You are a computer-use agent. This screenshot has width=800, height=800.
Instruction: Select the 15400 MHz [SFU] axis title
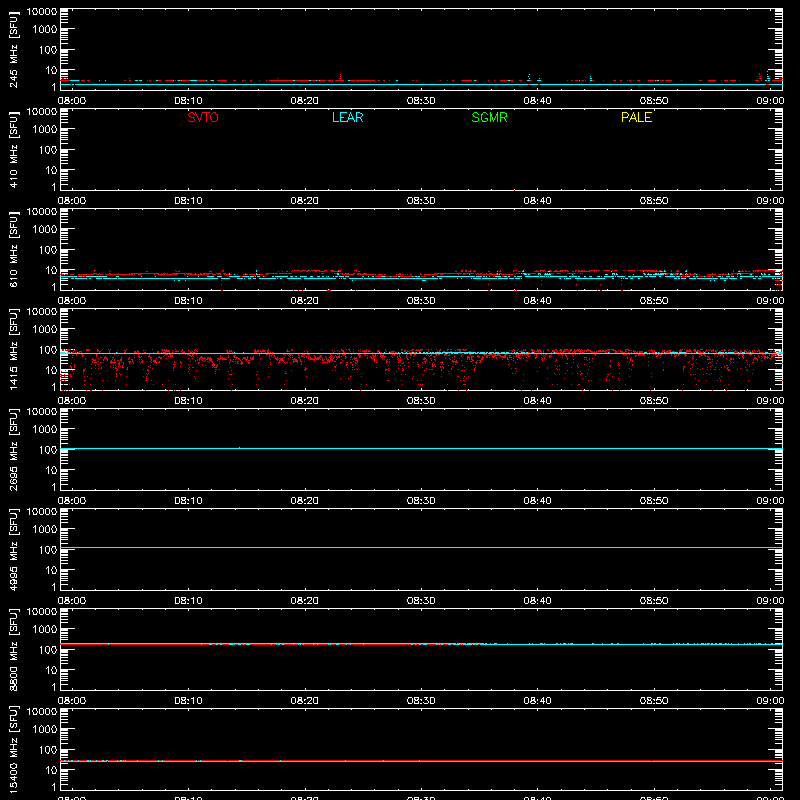point(14,750)
